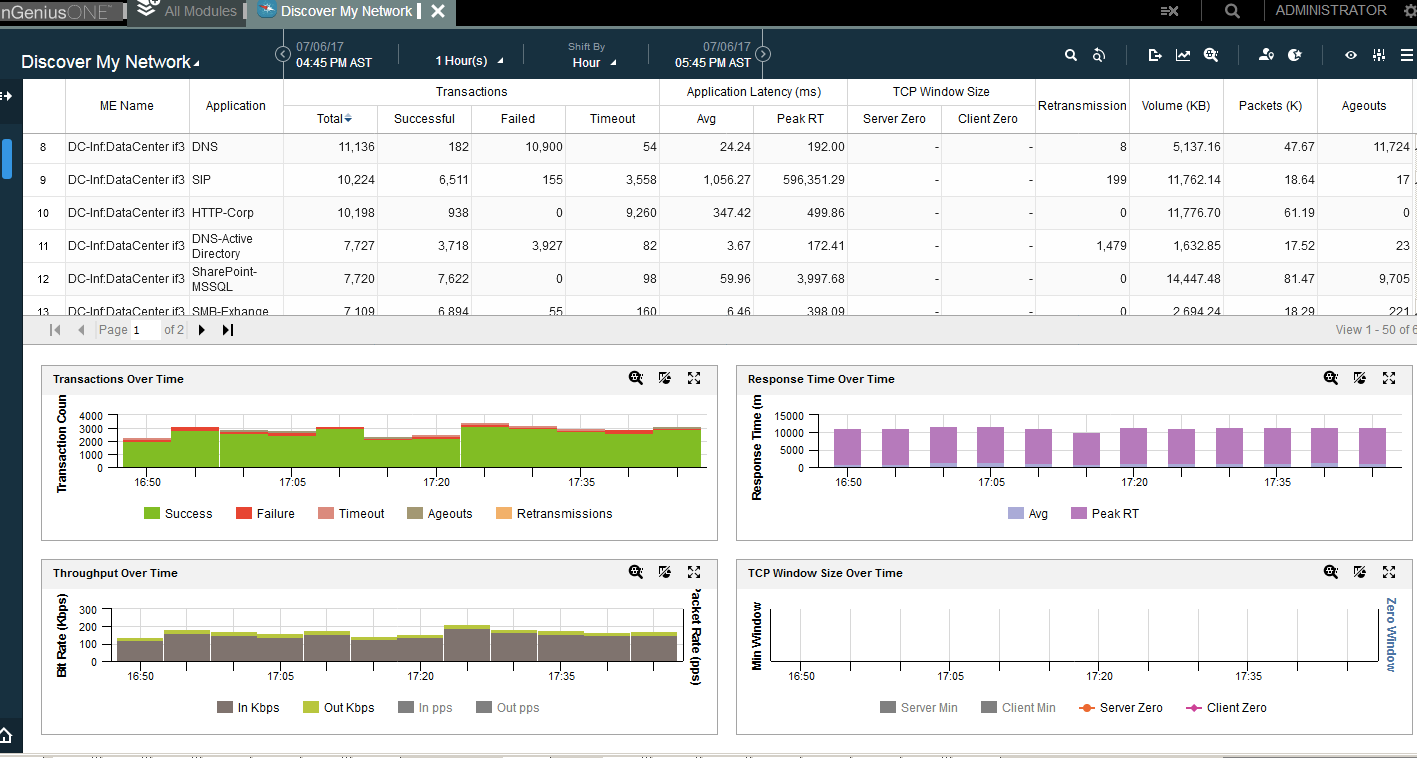Go to the next page of results

(x=202, y=330)
